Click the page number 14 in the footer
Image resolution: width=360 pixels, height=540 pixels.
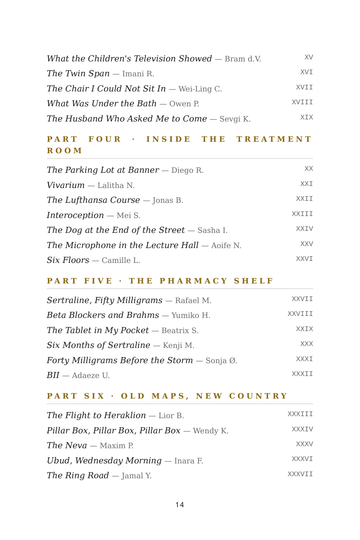pos(179,505)
